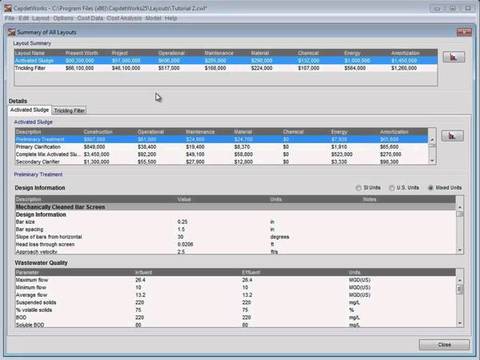Close the Summary of All Layouts dialog

[x=464, y=32]
